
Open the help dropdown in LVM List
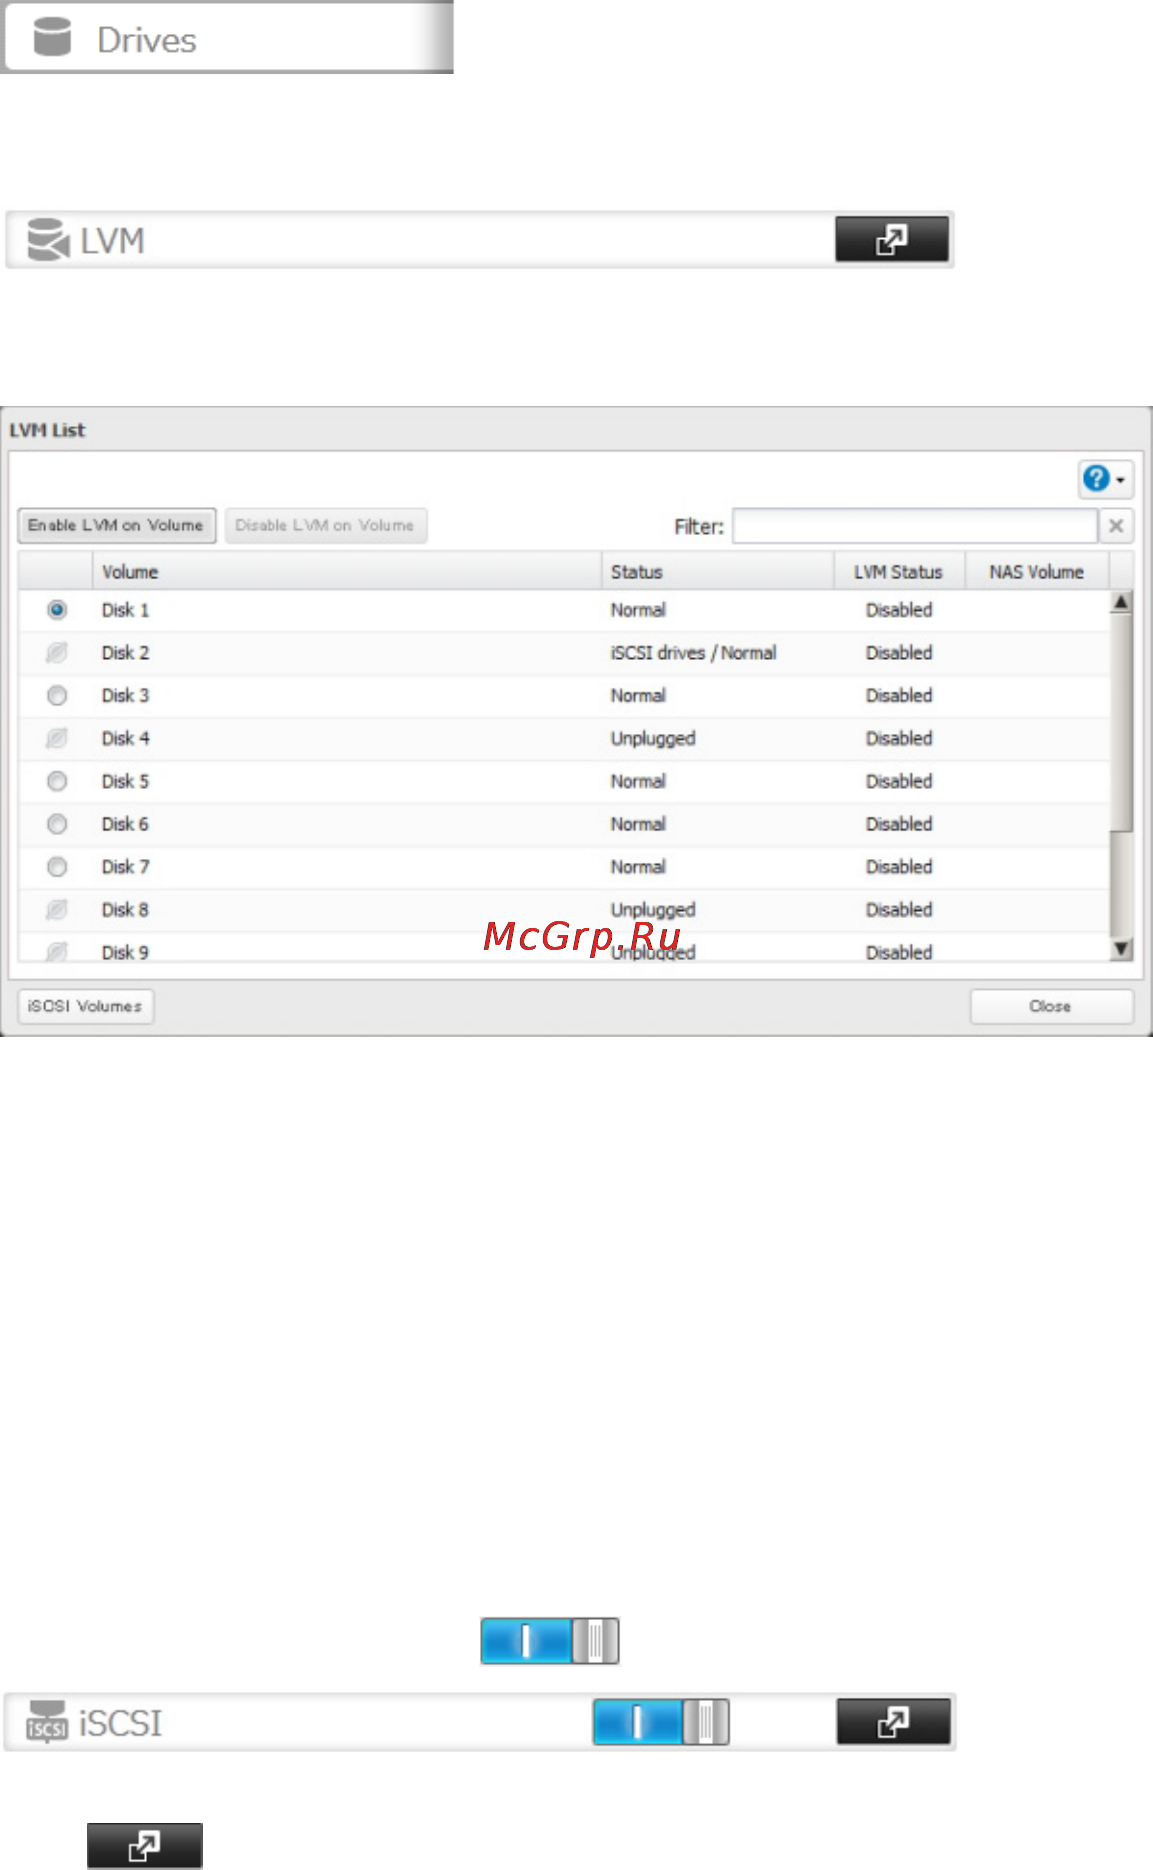click(1105, 479)
